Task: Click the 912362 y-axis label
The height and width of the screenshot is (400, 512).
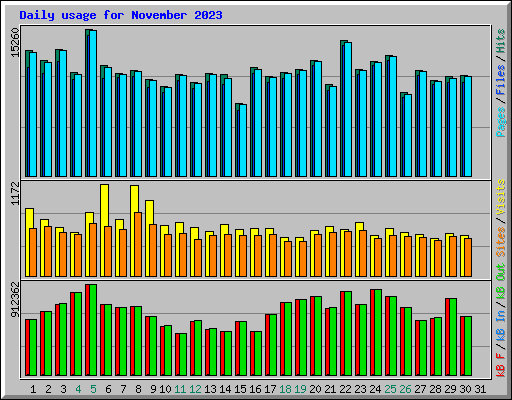Action: 15,299
